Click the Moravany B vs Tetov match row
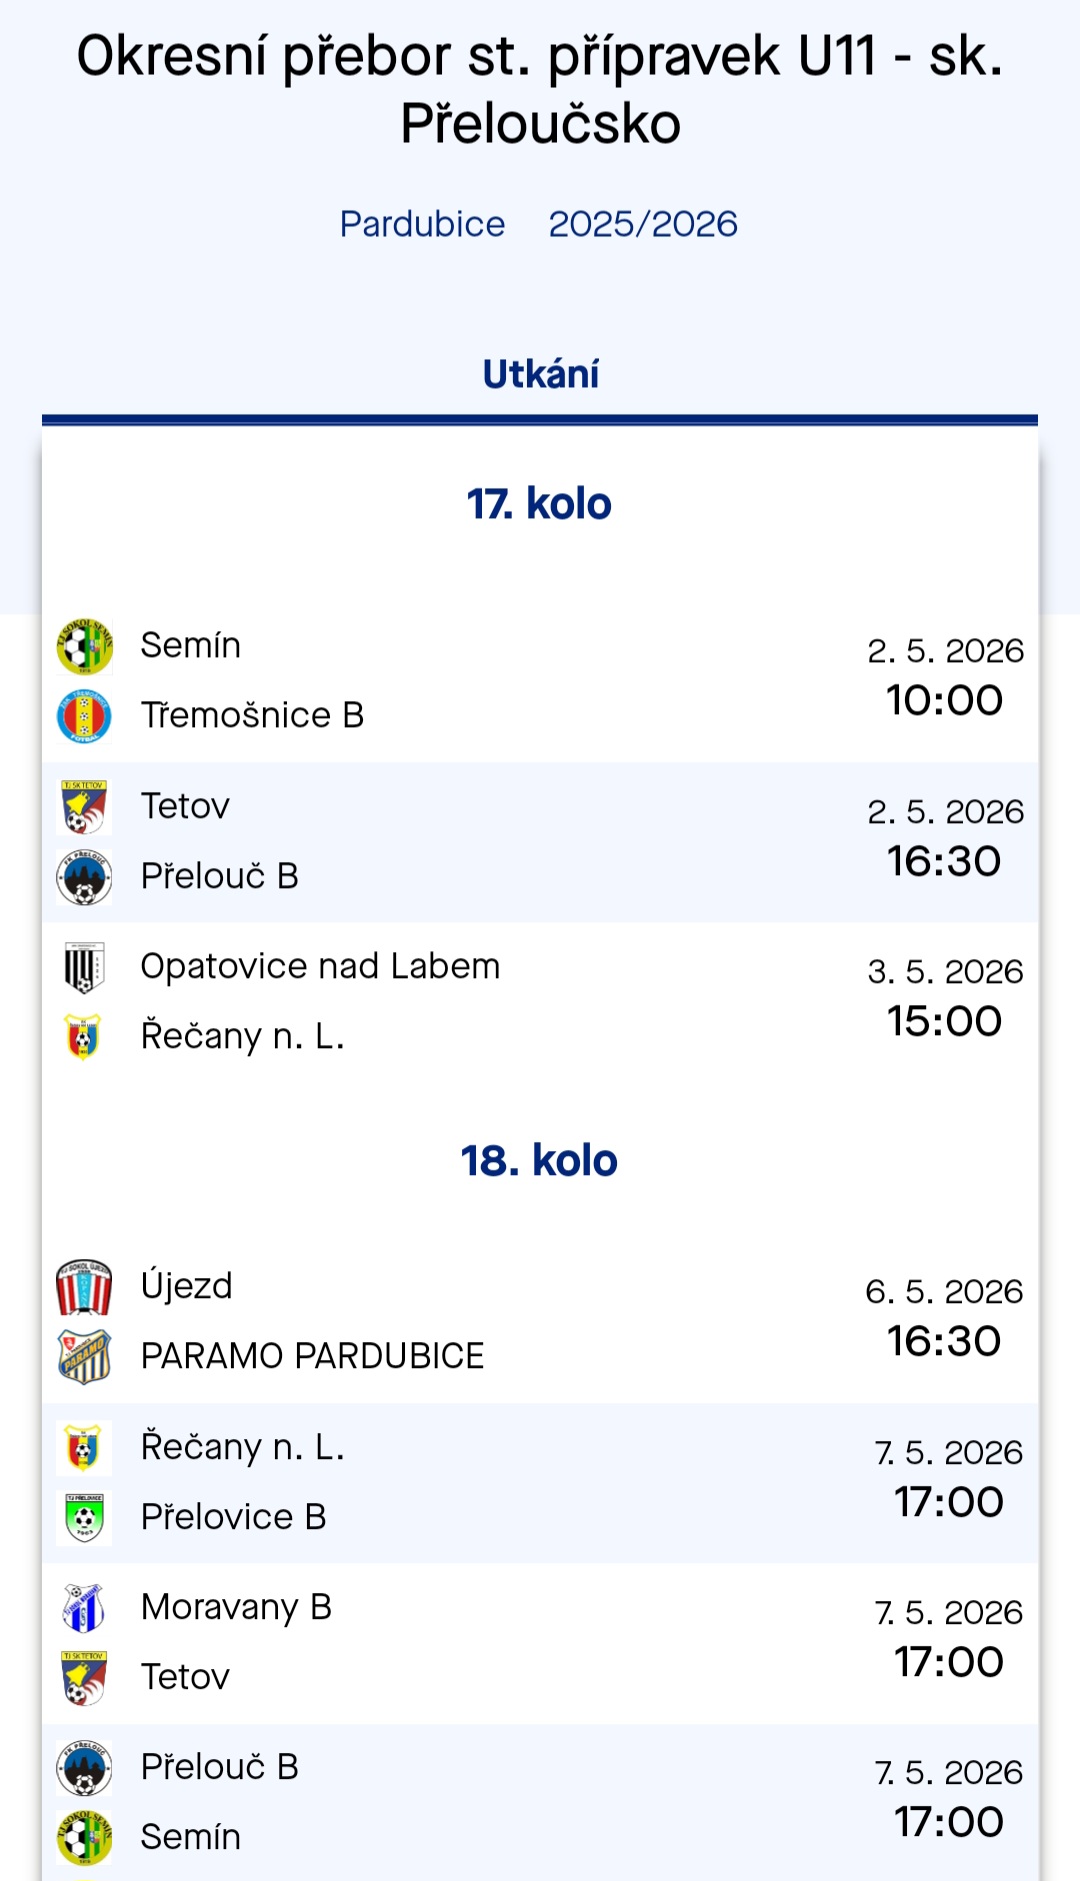 click(x=540, y=1640)
